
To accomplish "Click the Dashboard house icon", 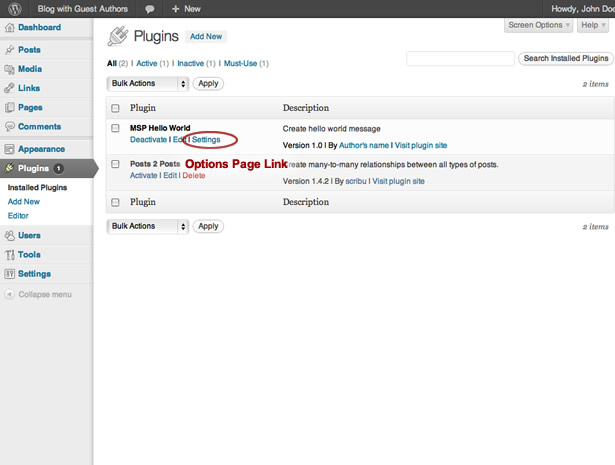I will (9, 27).
